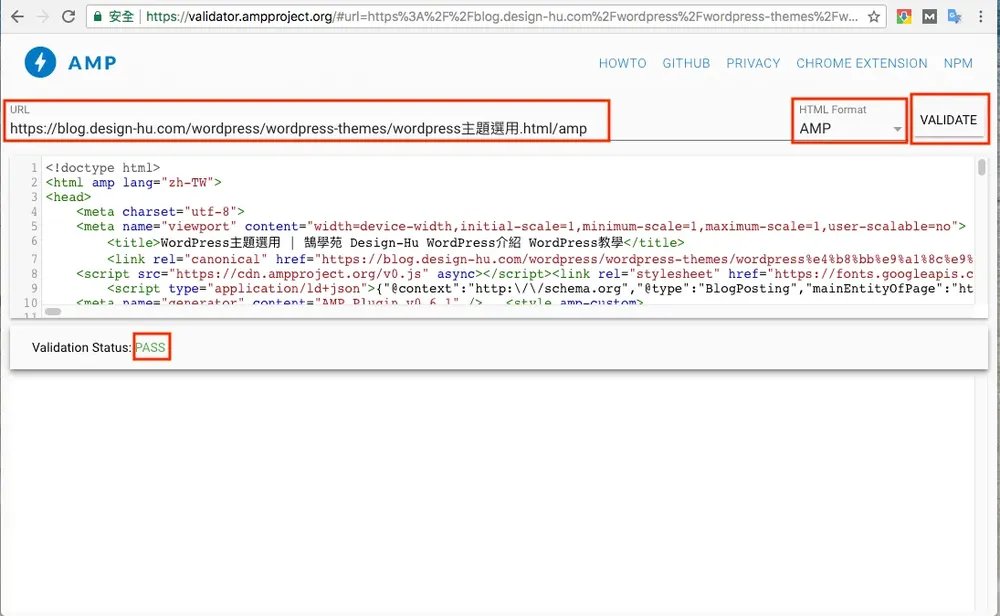
Task: Open the NPM link
Action: [x=958, y=63]
